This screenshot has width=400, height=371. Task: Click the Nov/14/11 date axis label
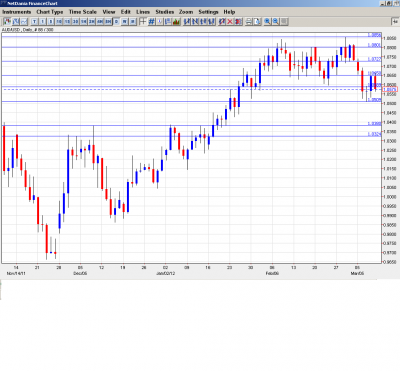[x=16, y=273]
